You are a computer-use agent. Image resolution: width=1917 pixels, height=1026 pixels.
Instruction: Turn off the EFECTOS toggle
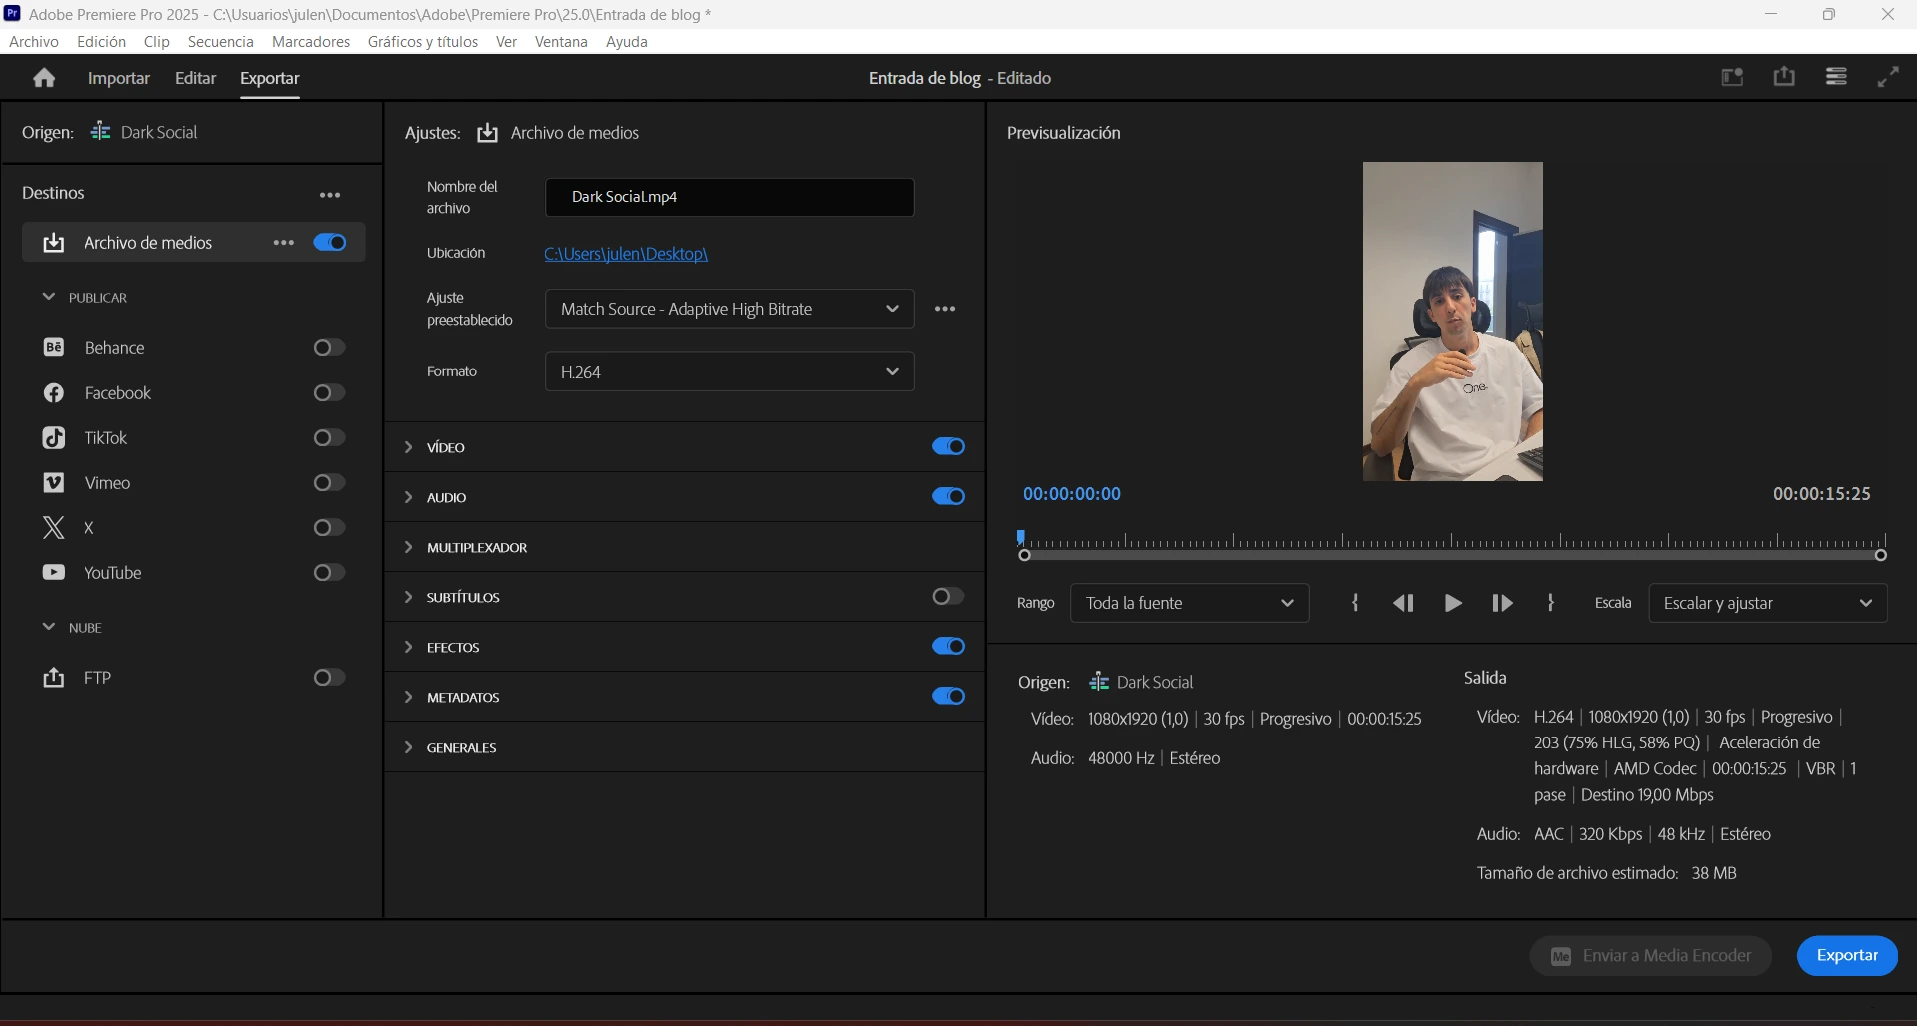pyautogui.click(x=948, y=646)
